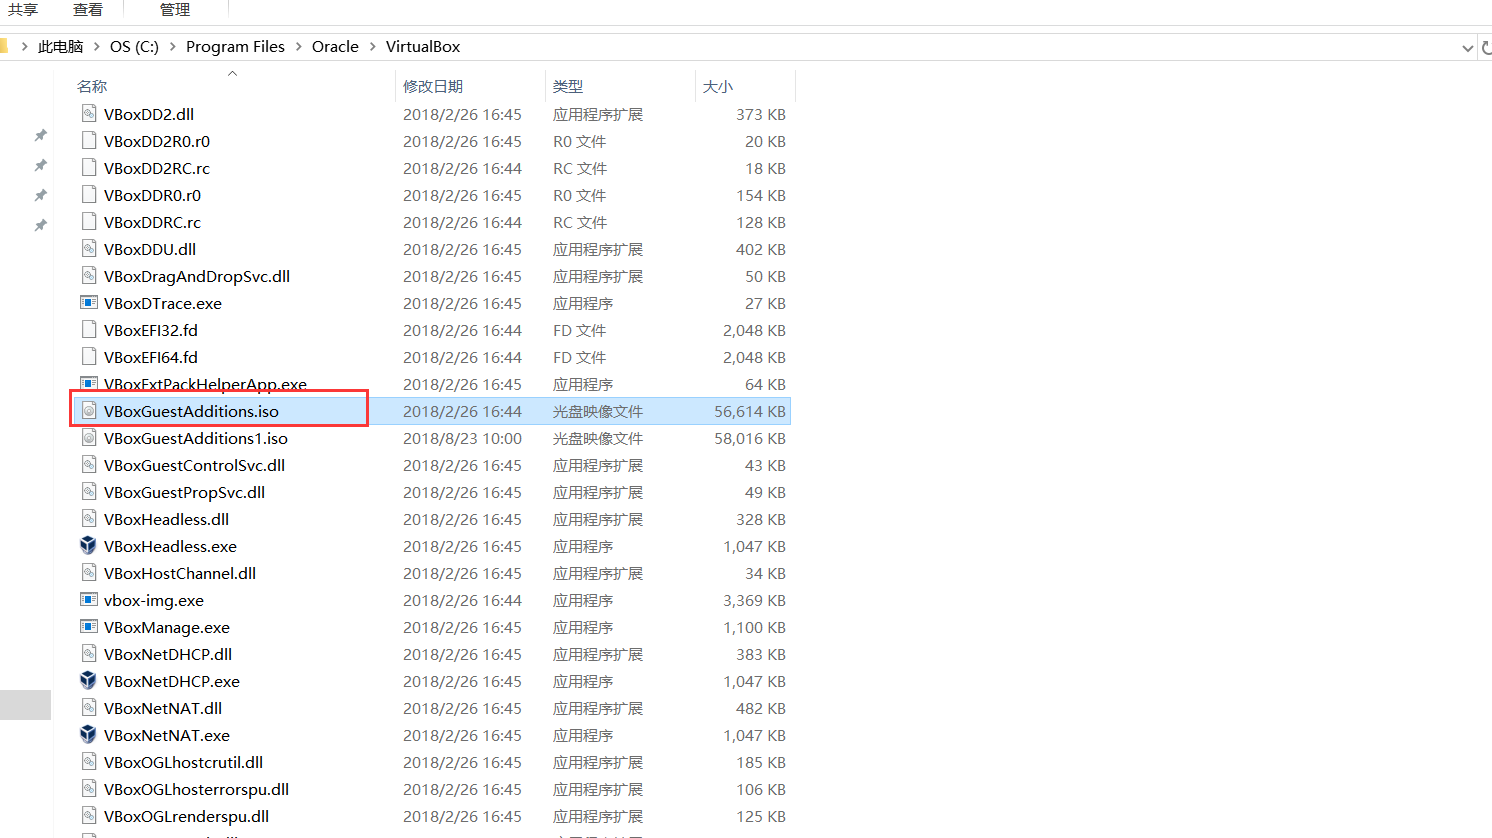The image size is (1492, 838).
Task: Click the first pinned item in the left pane
Action: pos(40,135)
